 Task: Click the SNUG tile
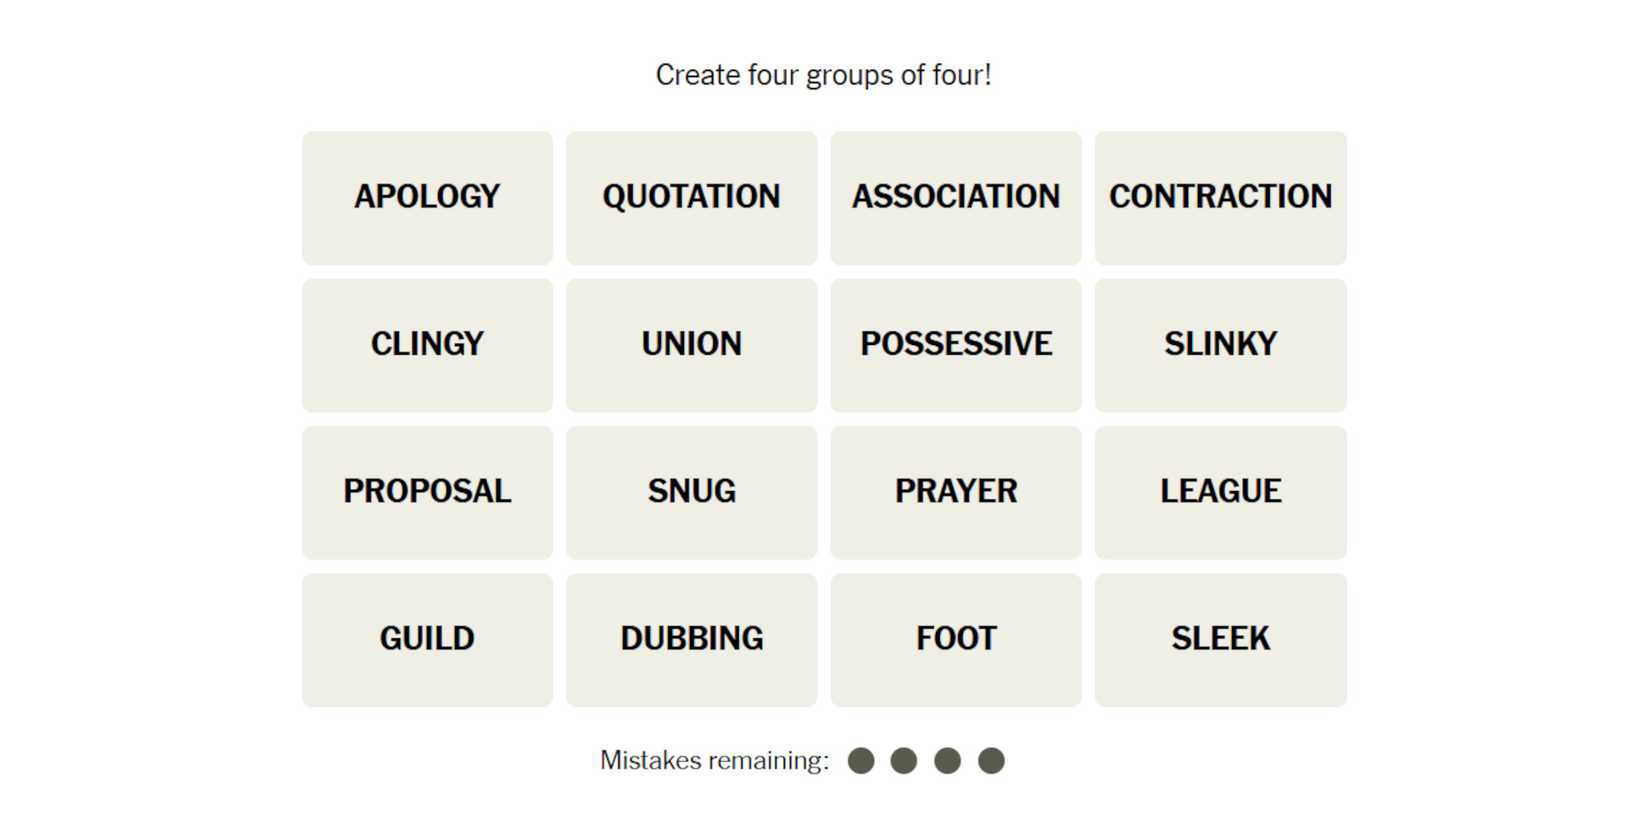(691, 491)
